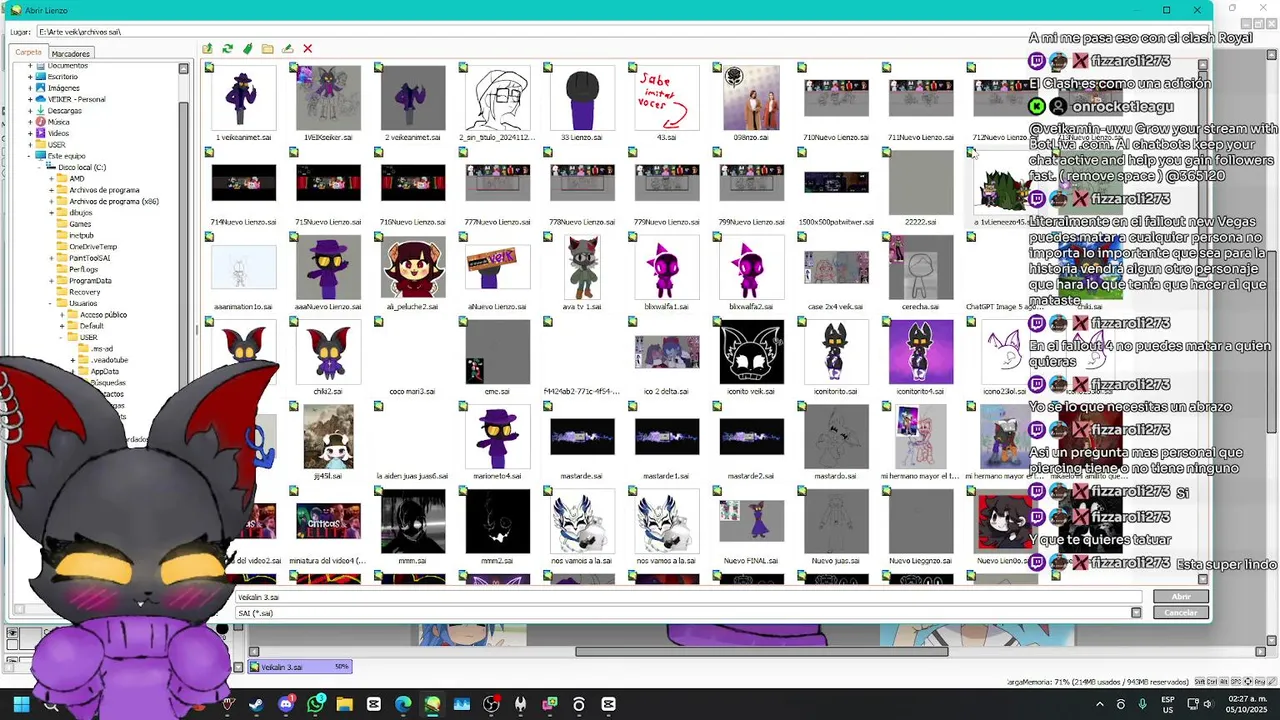Click the ESP US language indicator
This screenshot has height=720, width=1280.
(1168, 704)
